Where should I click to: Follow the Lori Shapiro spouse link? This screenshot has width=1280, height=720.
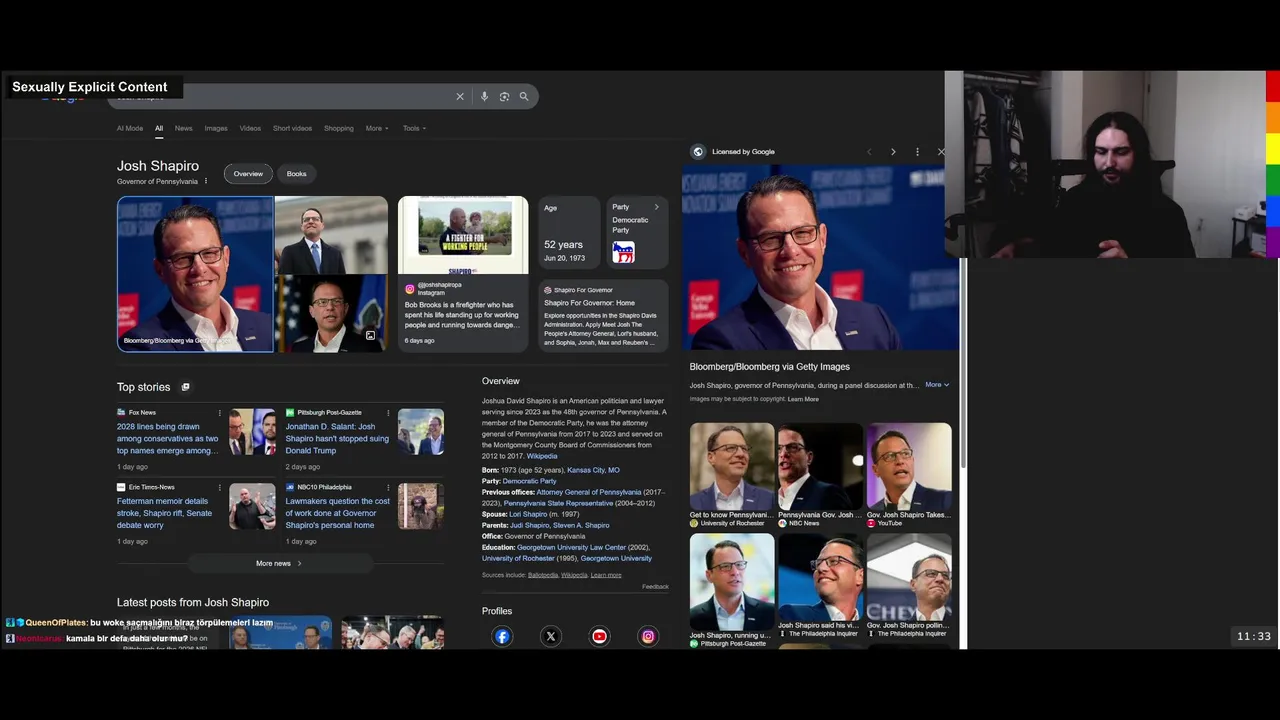click(x=528, y=514)
